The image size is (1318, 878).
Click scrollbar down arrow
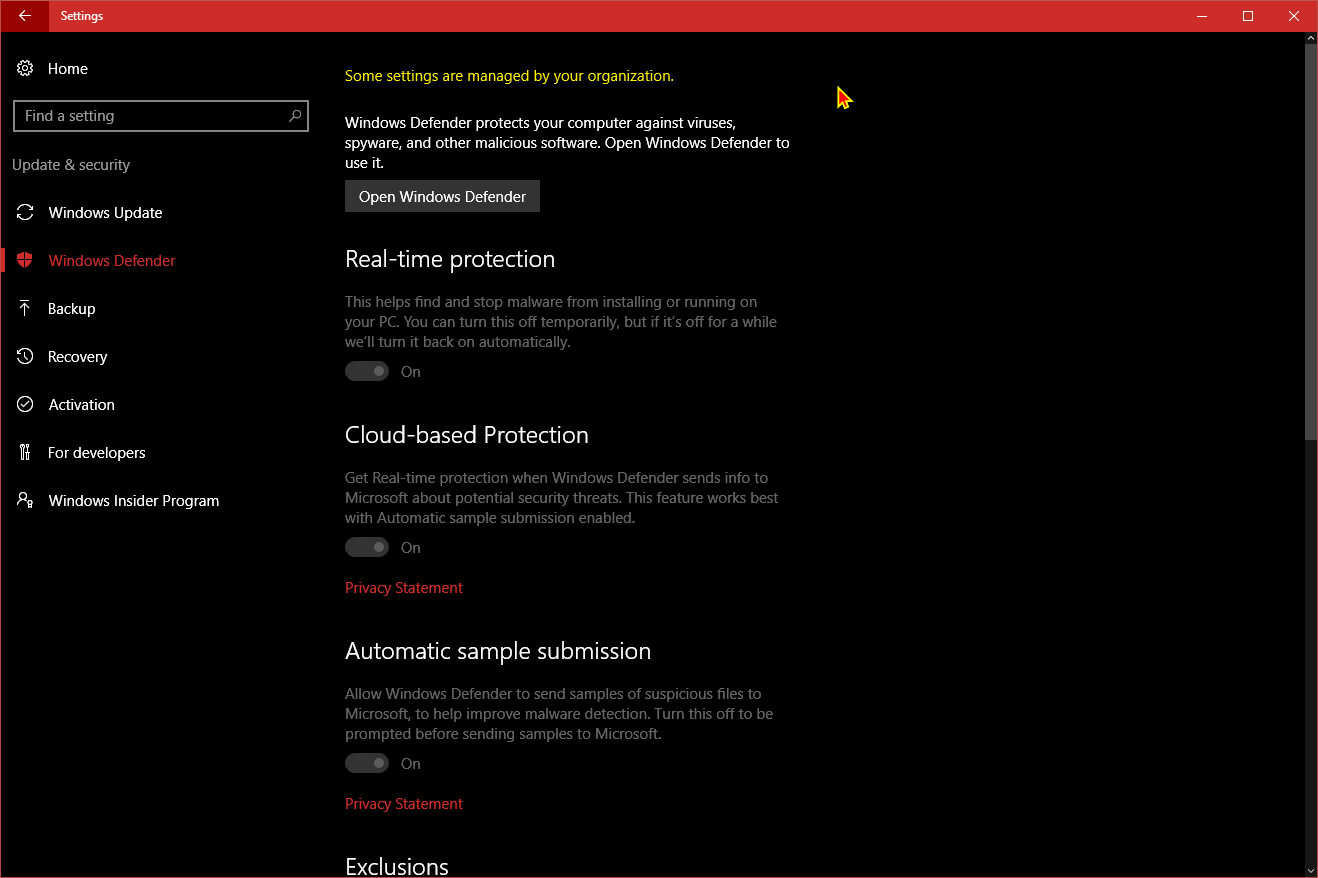pyautogui.click(x=1311, y=870)
